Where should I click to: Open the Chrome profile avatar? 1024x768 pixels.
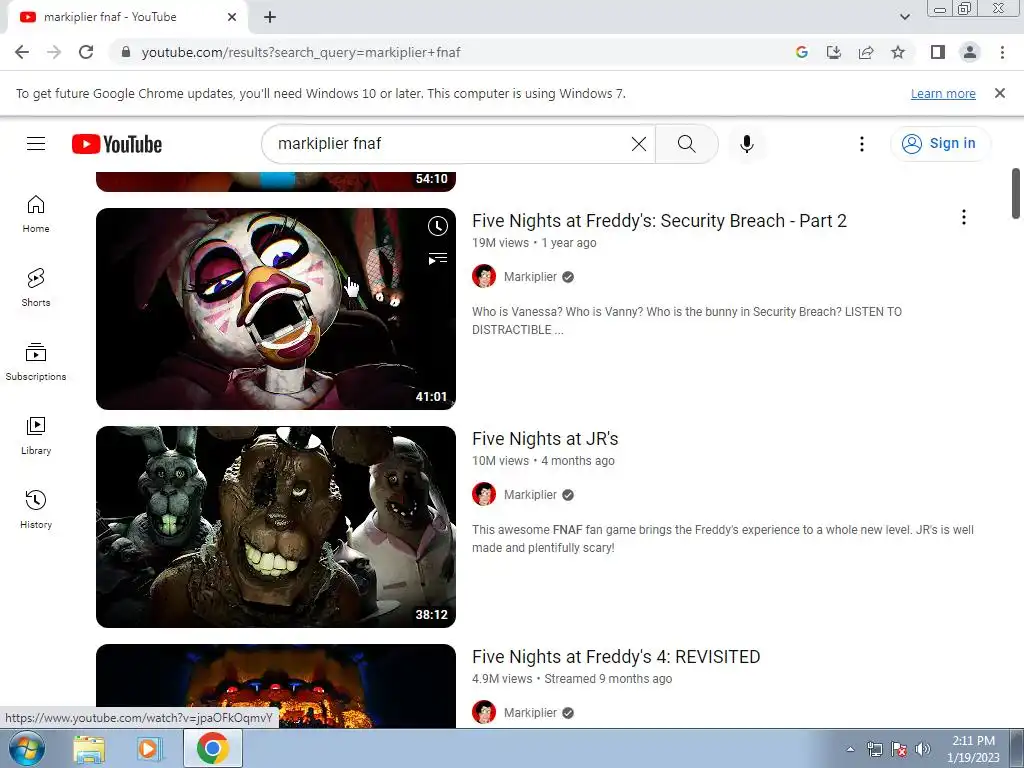click(x=970, y=52)
